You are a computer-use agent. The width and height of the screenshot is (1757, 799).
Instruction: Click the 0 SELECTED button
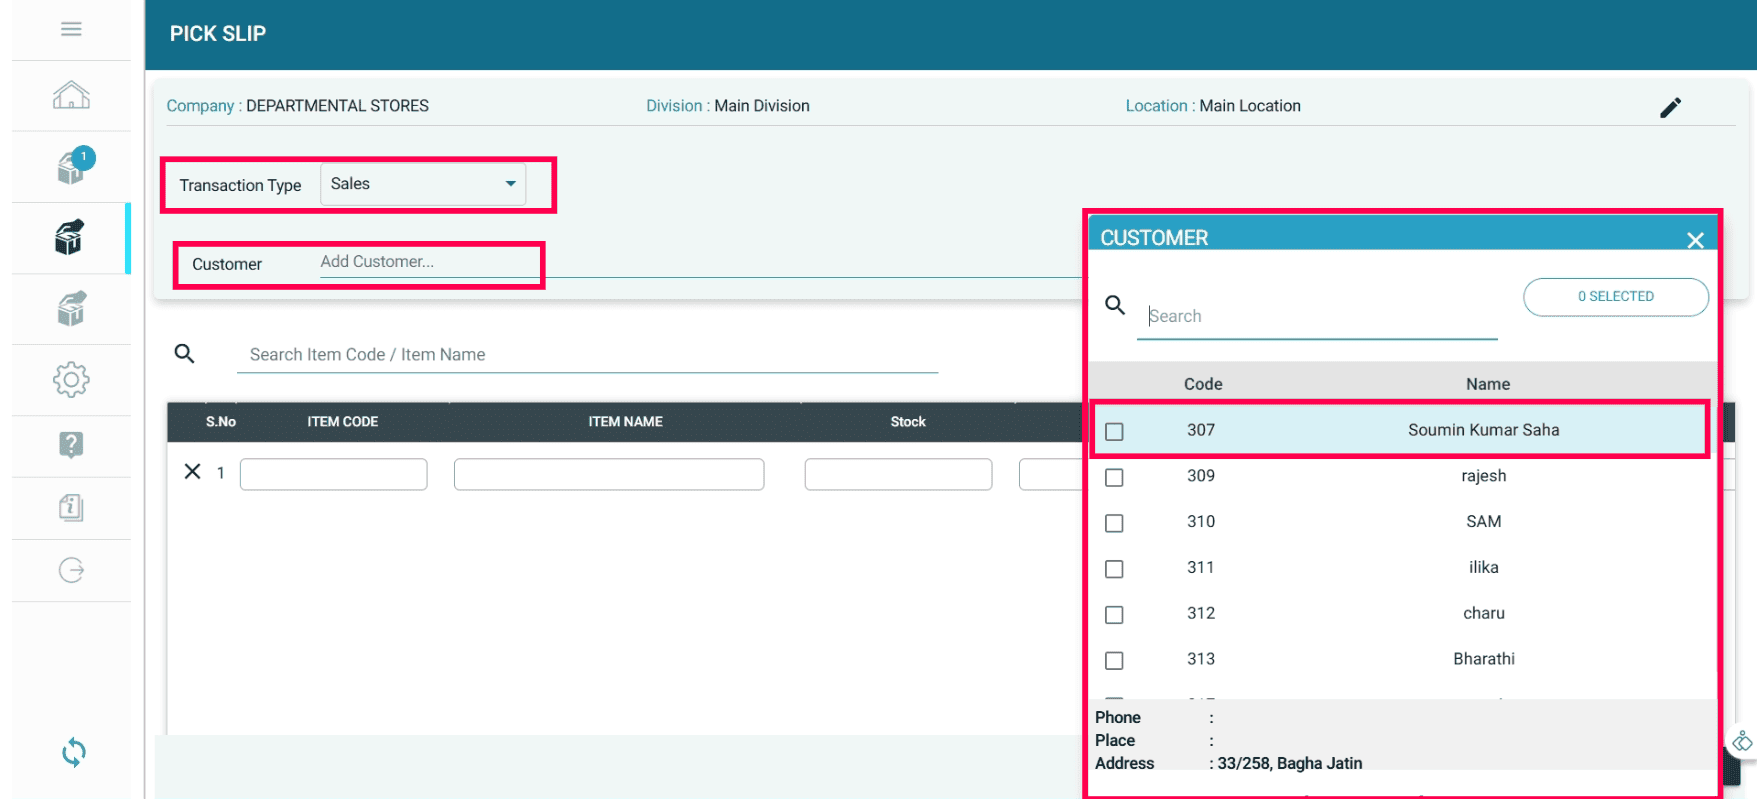(x=1615, y=297)
